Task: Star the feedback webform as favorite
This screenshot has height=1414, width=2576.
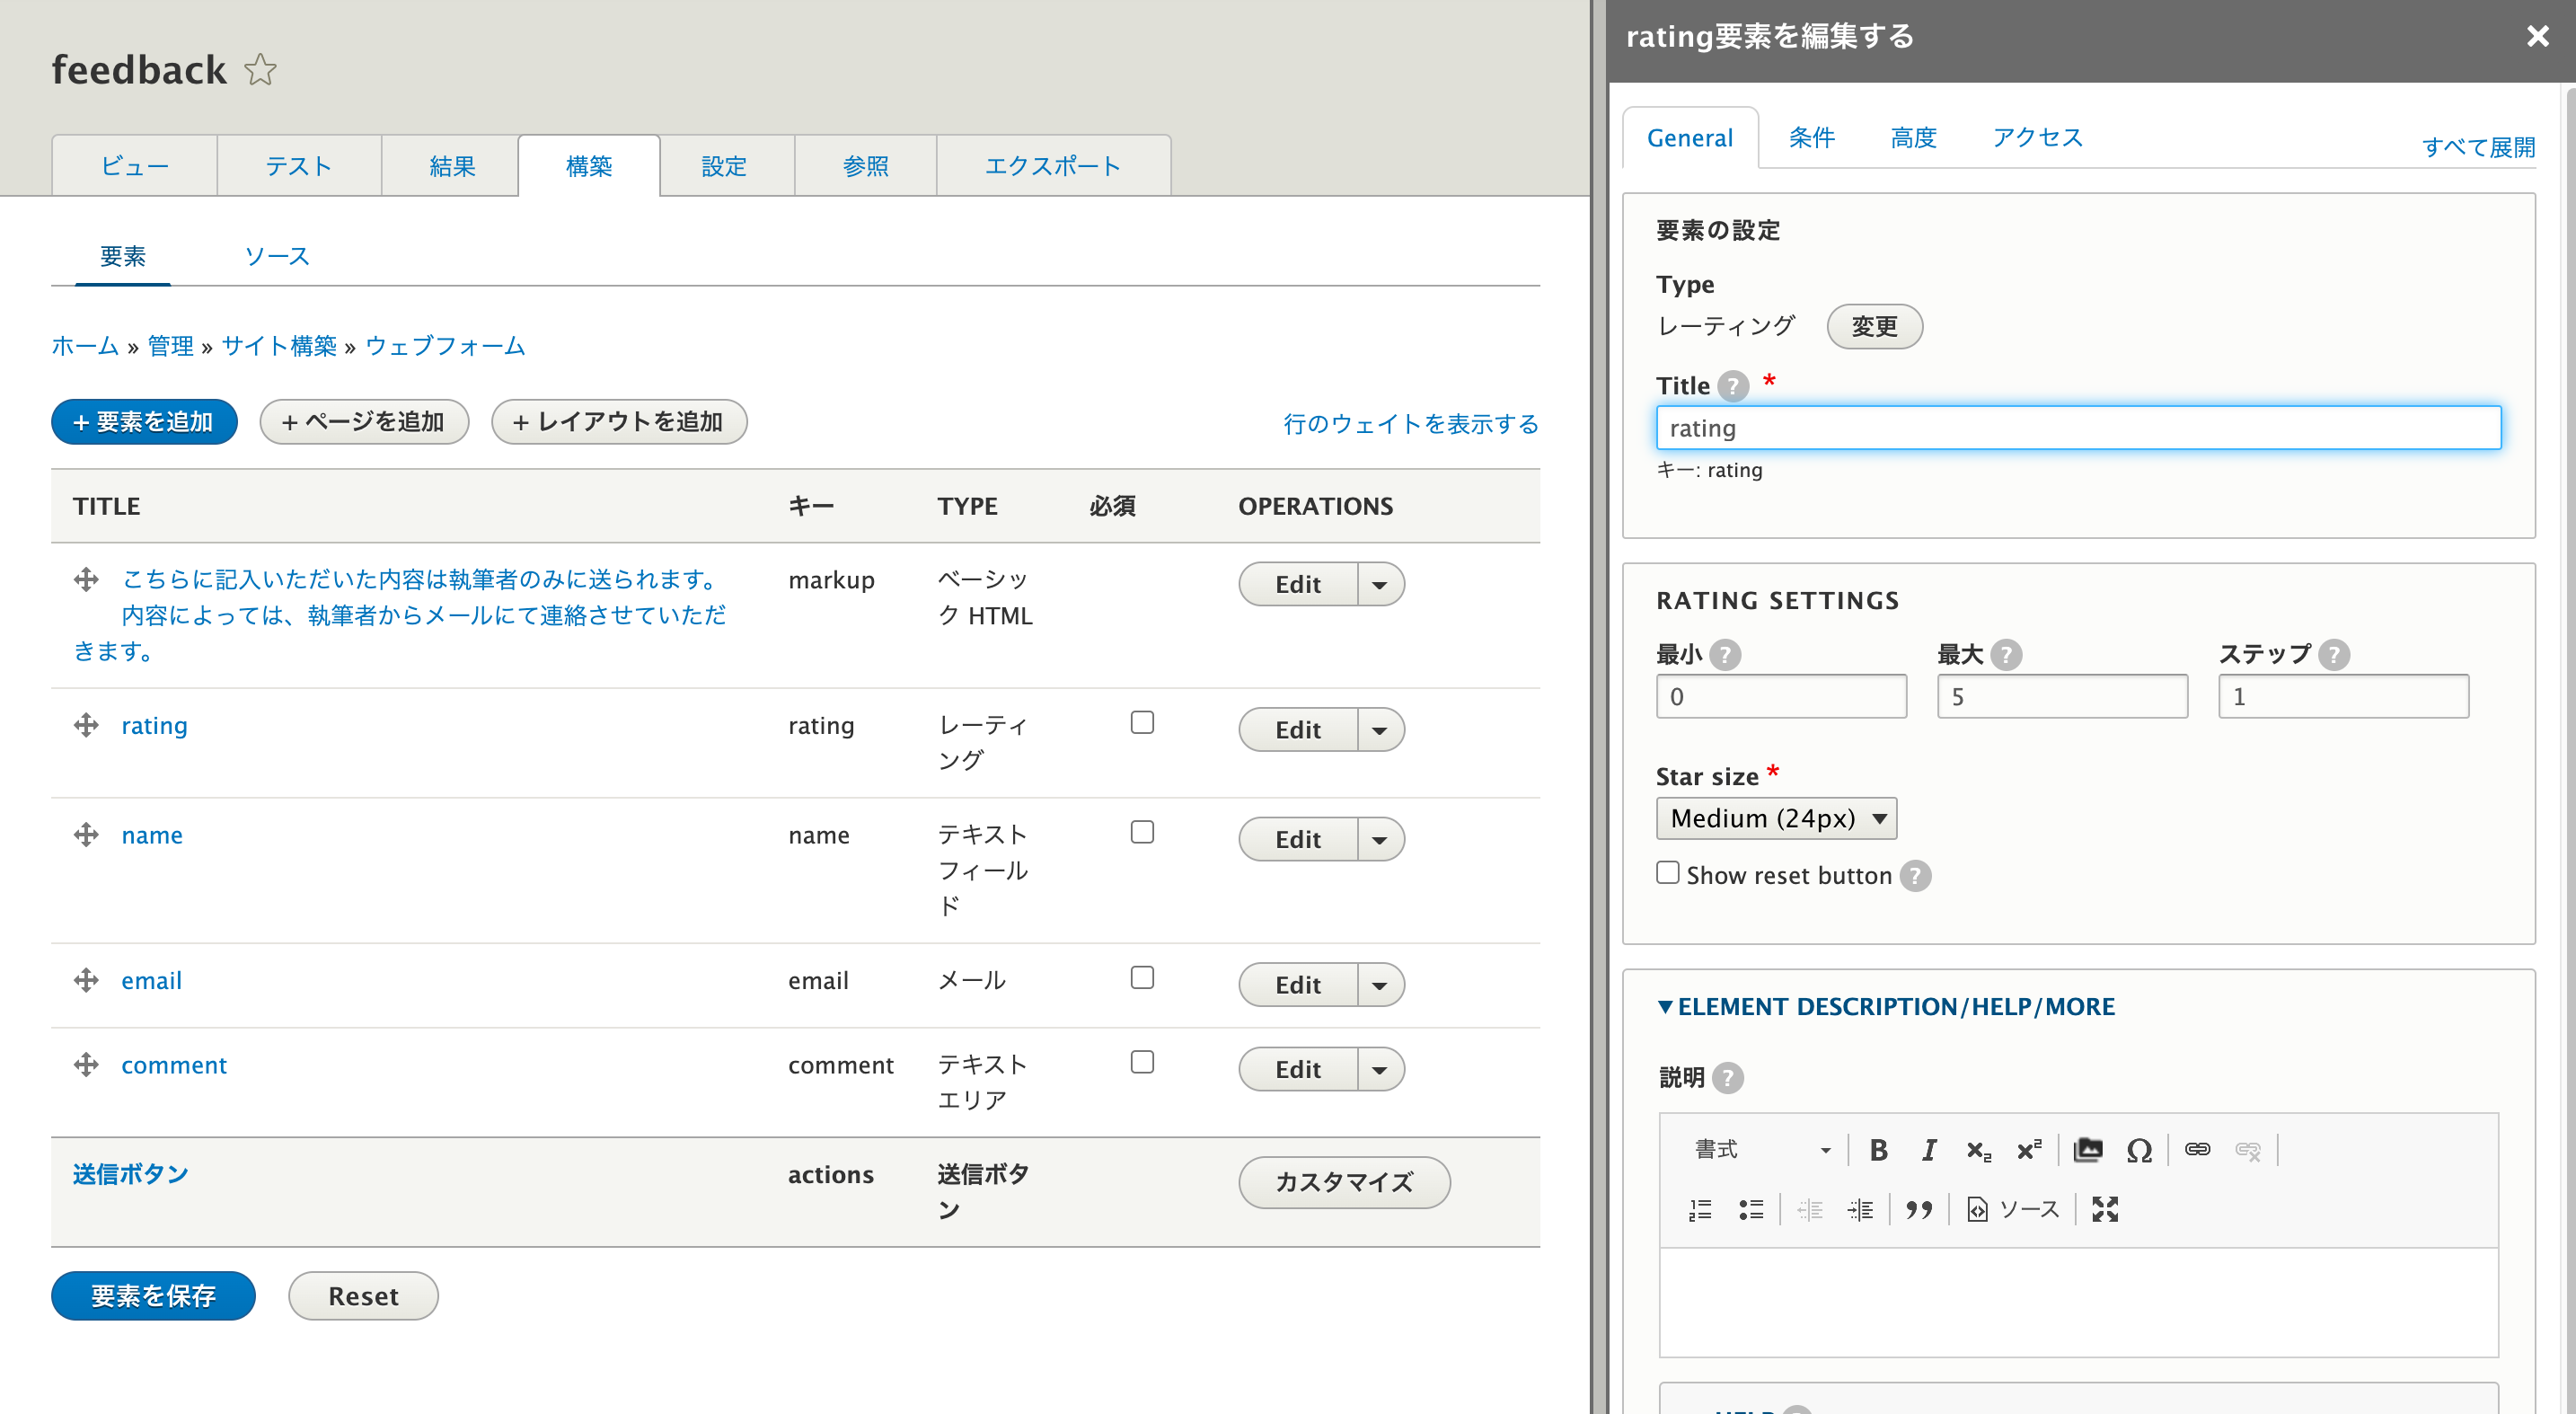Action: tap(260, 69)
